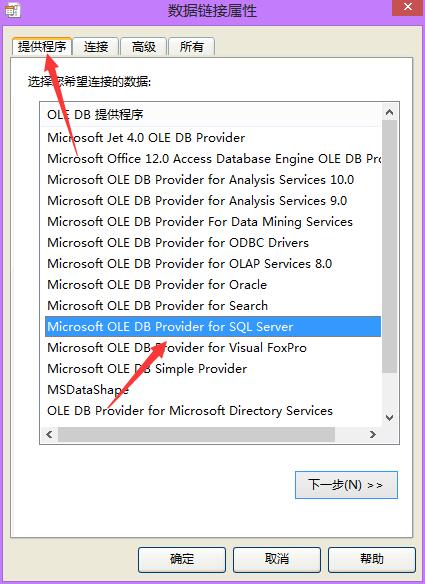
Task: Click horizontal scroll right arrow
Action: click(372, 434)
